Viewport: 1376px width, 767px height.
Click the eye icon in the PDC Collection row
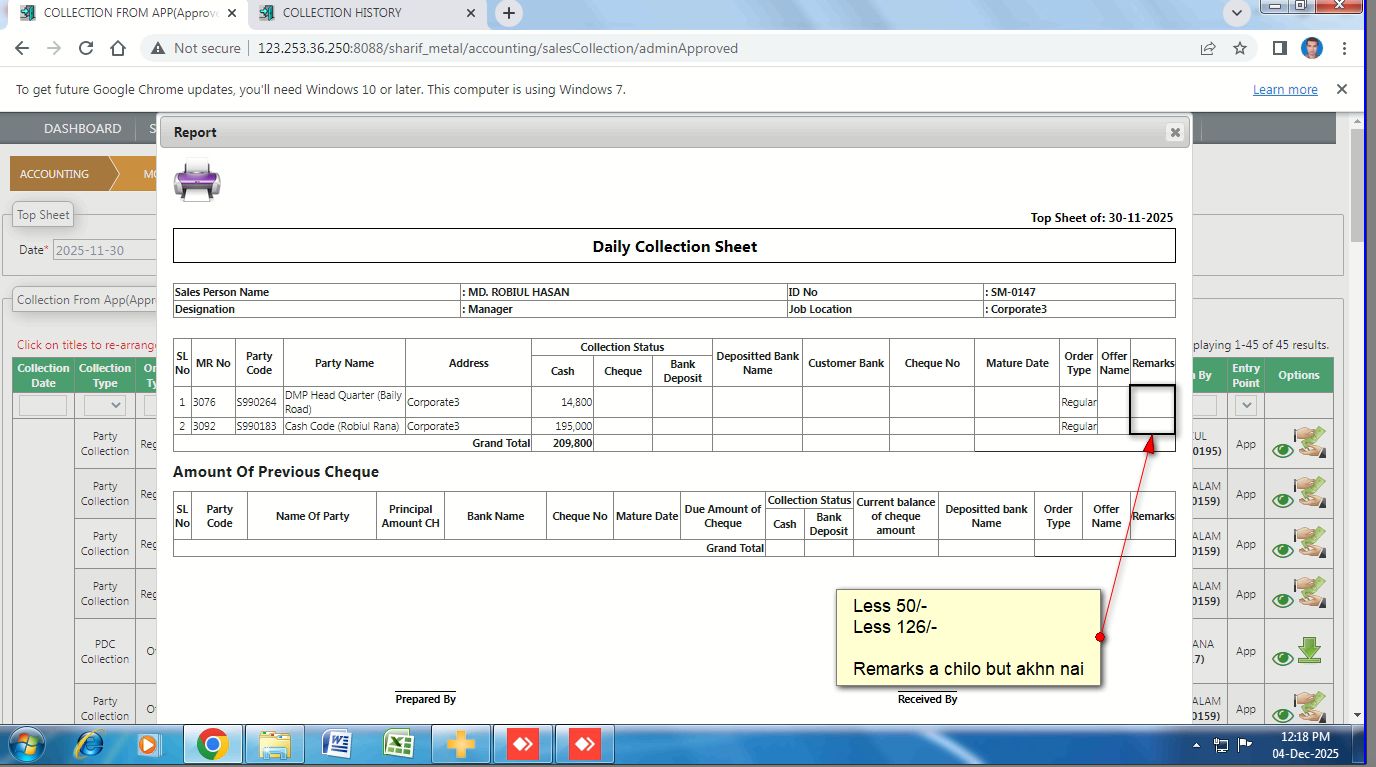1283,658
